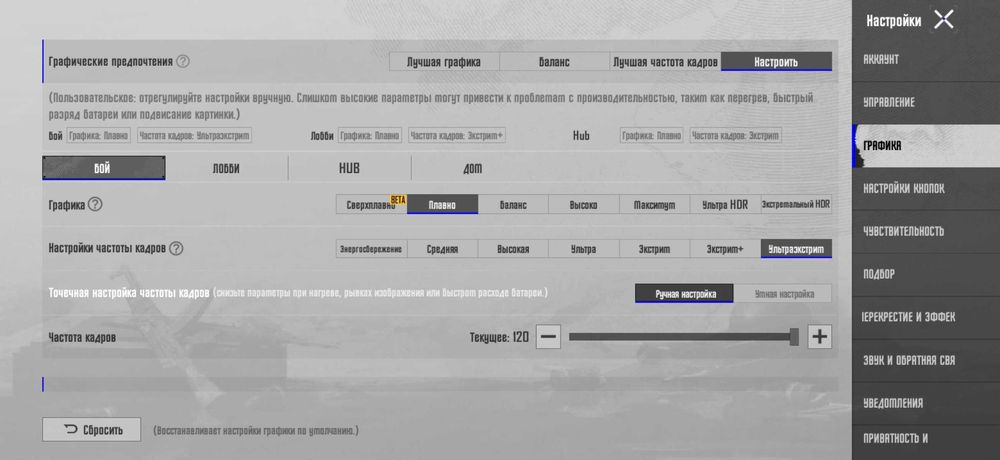
Task: Select Лучшая частота кадров preset
Action: click(665, 62)
